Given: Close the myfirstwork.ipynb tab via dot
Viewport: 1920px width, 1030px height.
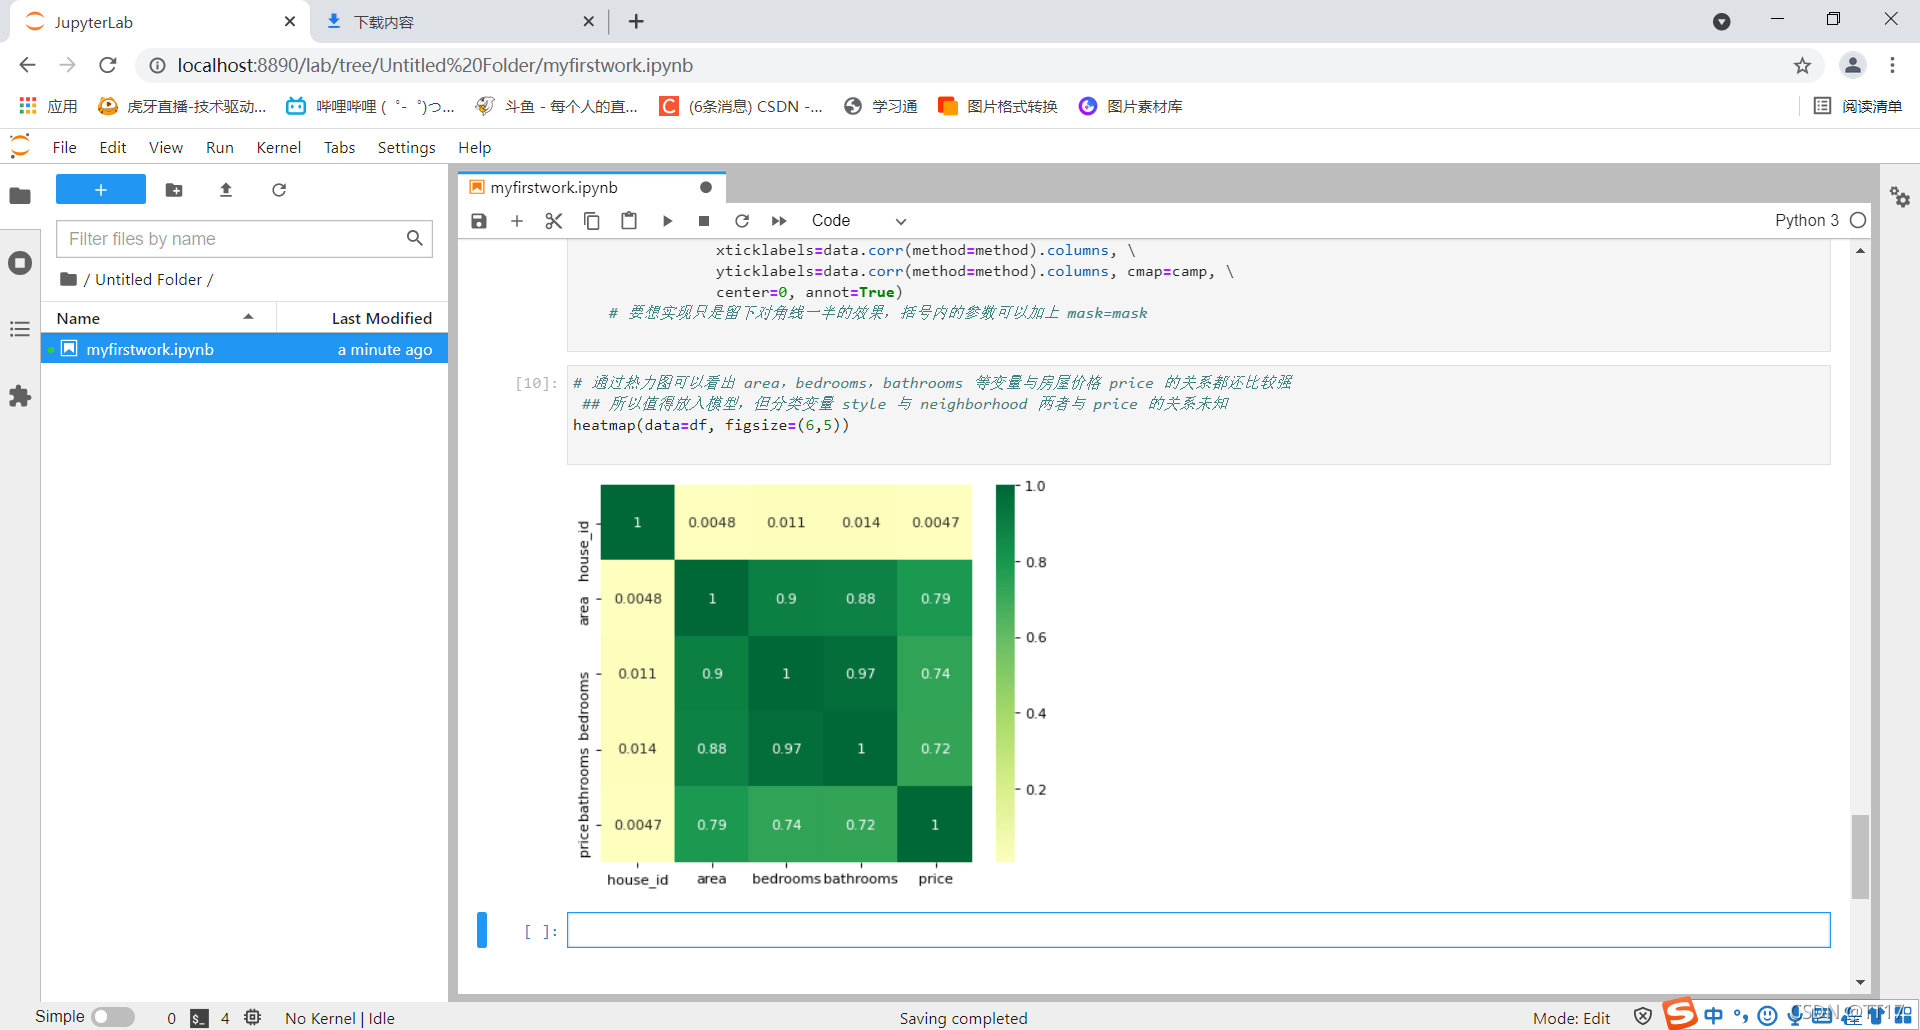Looking at the screenshot, I should click(x=706, y=187).
